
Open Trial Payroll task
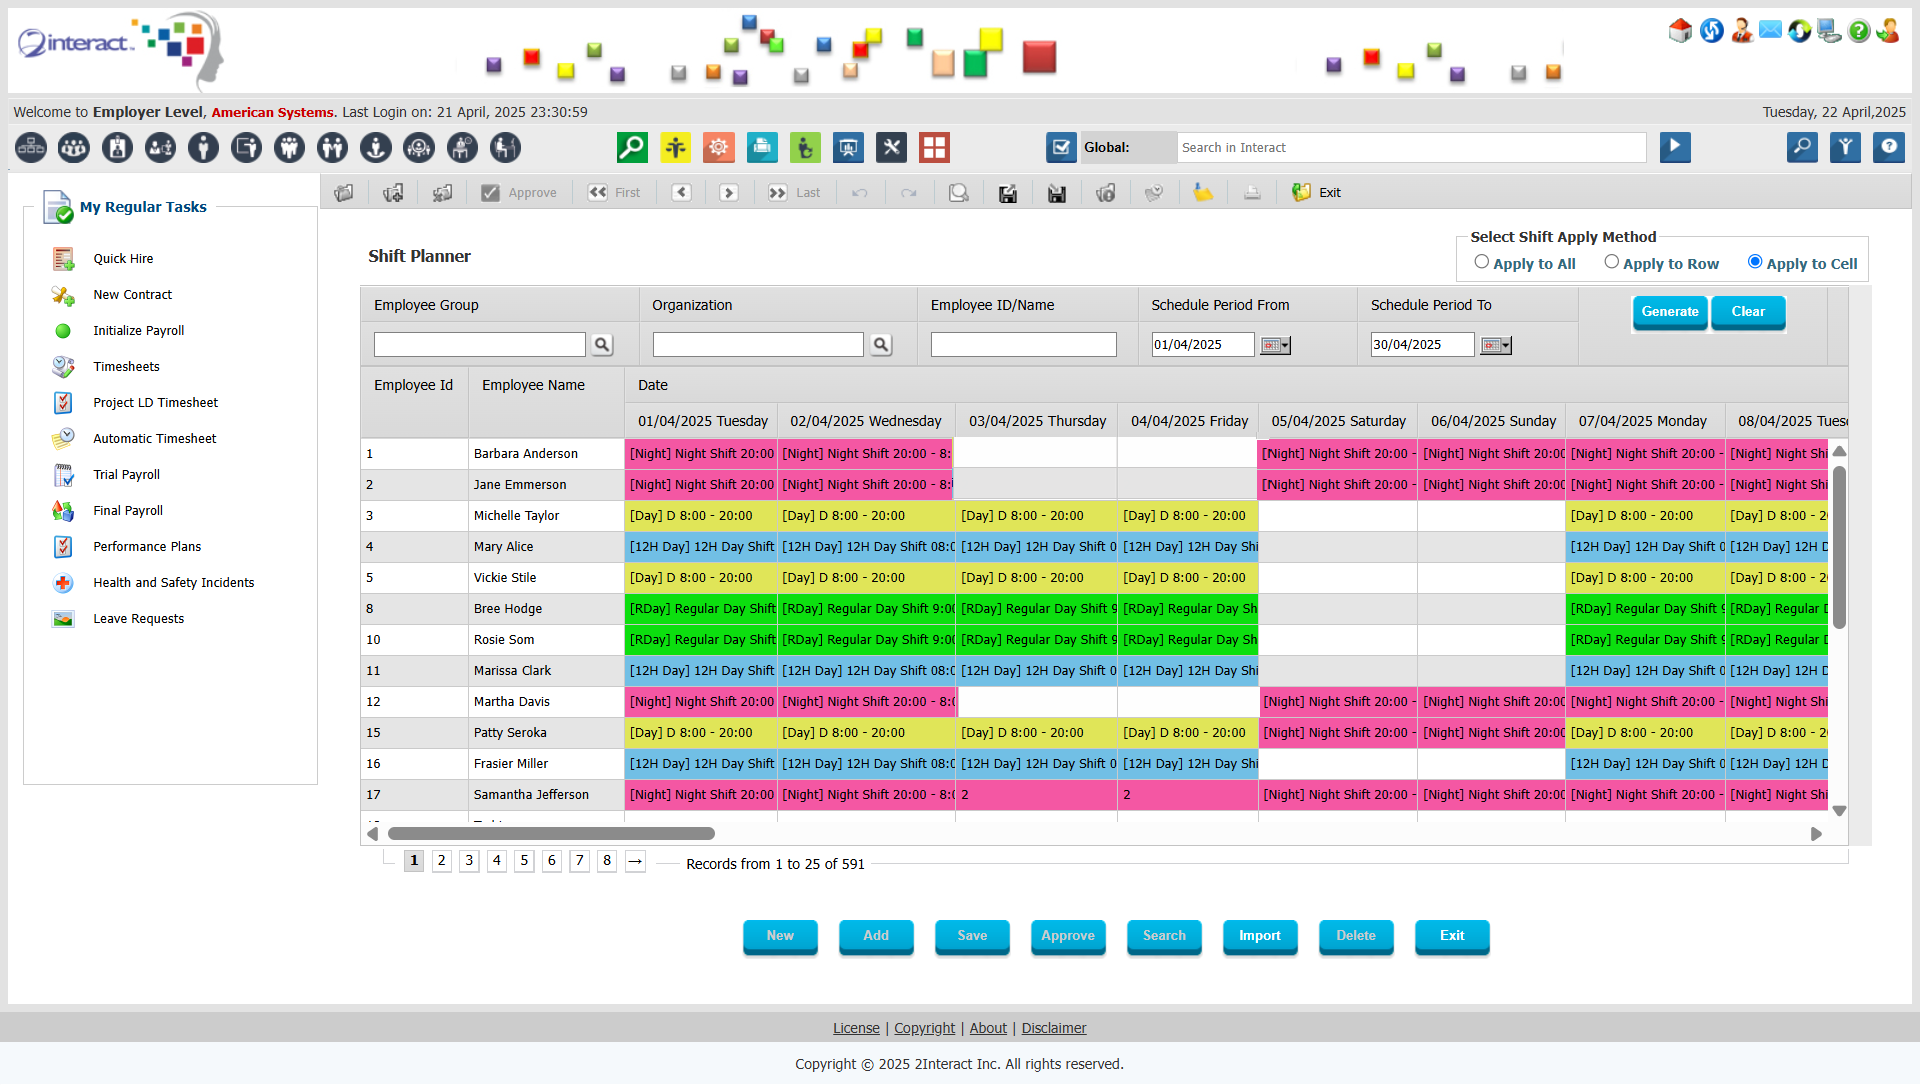coord(126,475)
